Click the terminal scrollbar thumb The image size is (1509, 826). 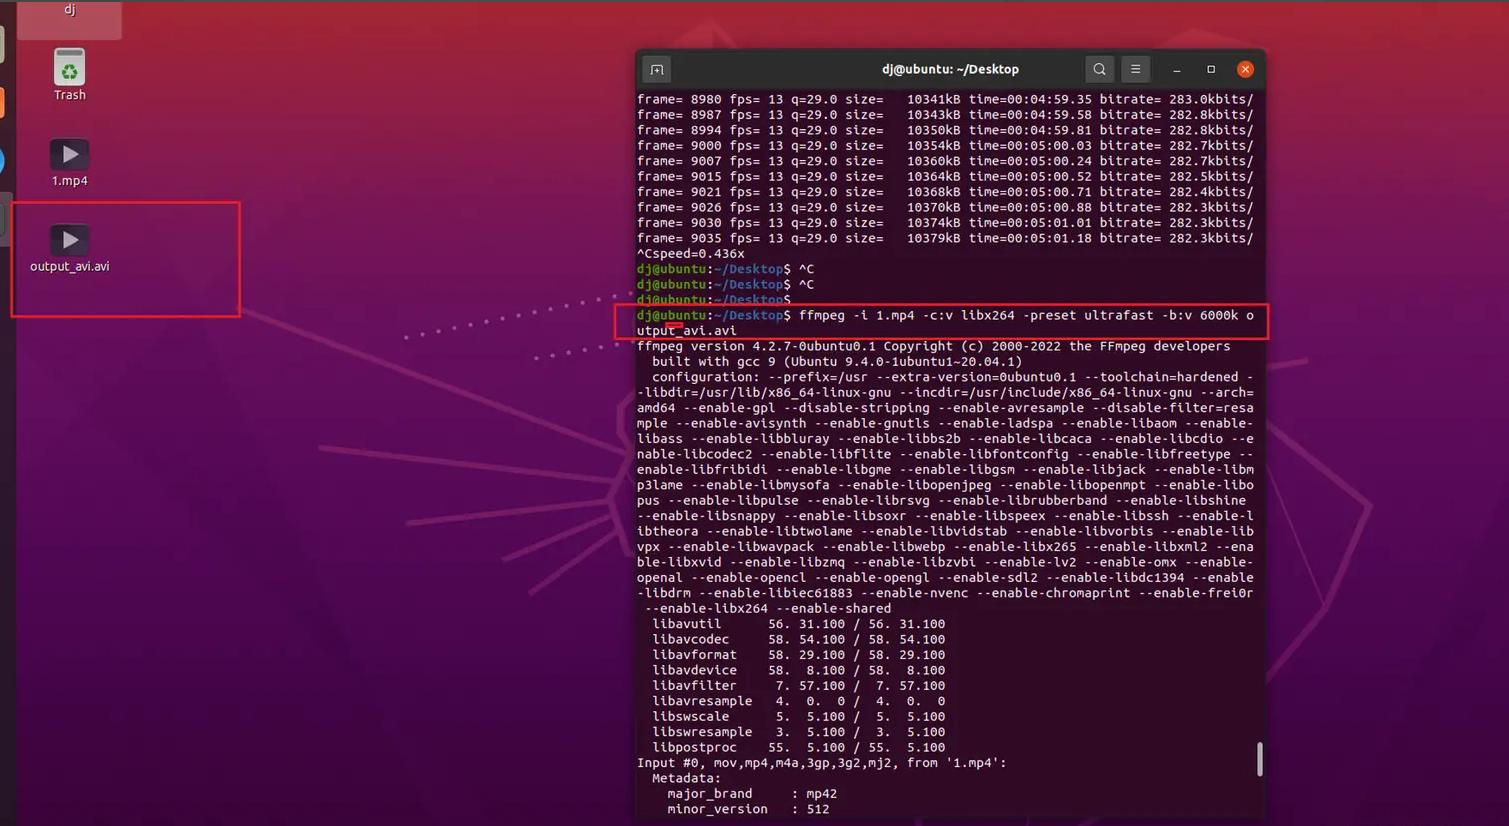1259,759
